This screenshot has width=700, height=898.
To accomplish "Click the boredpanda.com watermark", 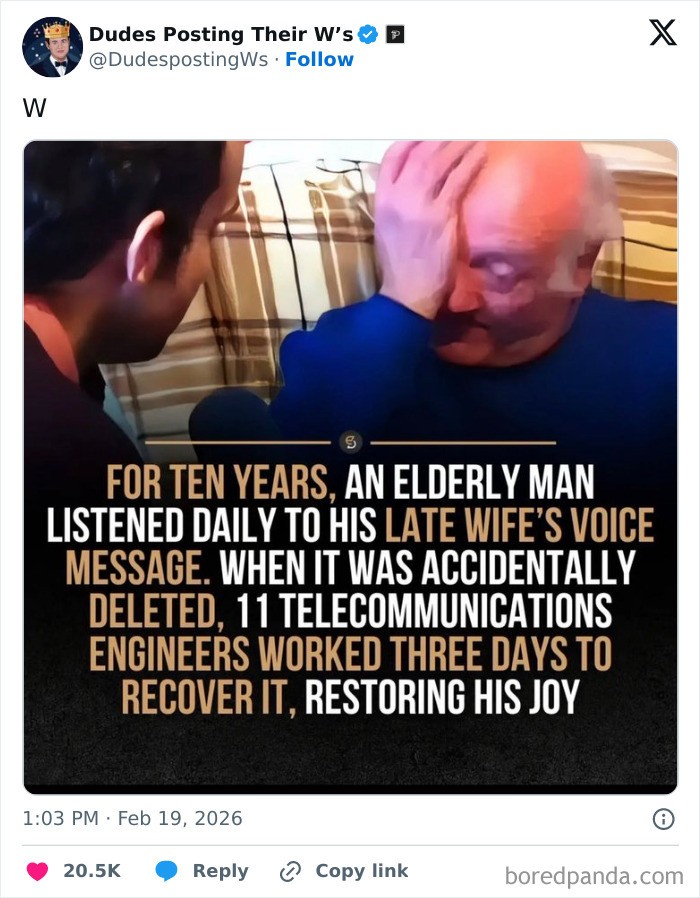I will tap(594, 876).
